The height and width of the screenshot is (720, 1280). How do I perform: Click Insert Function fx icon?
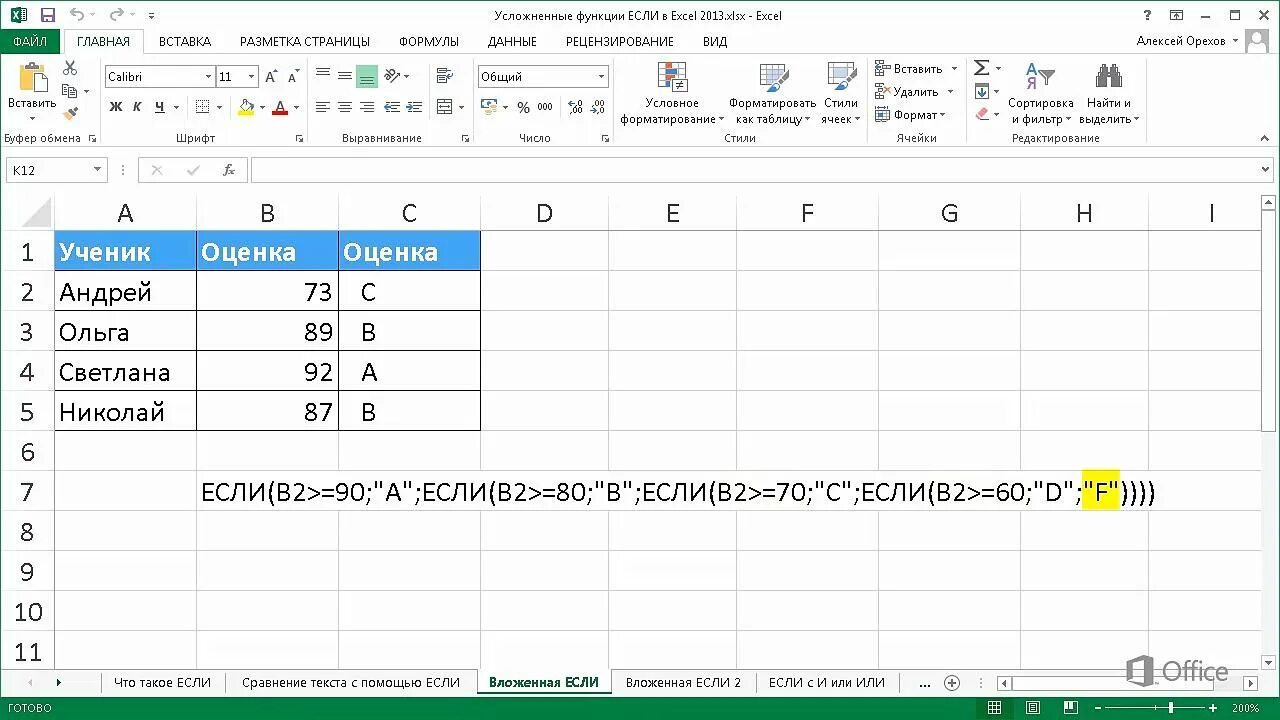click(x=228, y=170)
